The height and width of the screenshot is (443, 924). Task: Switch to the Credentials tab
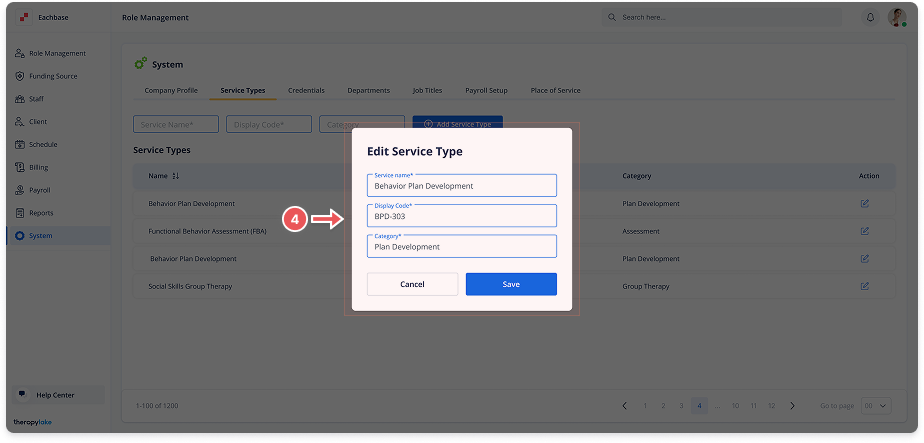(306, 91)
